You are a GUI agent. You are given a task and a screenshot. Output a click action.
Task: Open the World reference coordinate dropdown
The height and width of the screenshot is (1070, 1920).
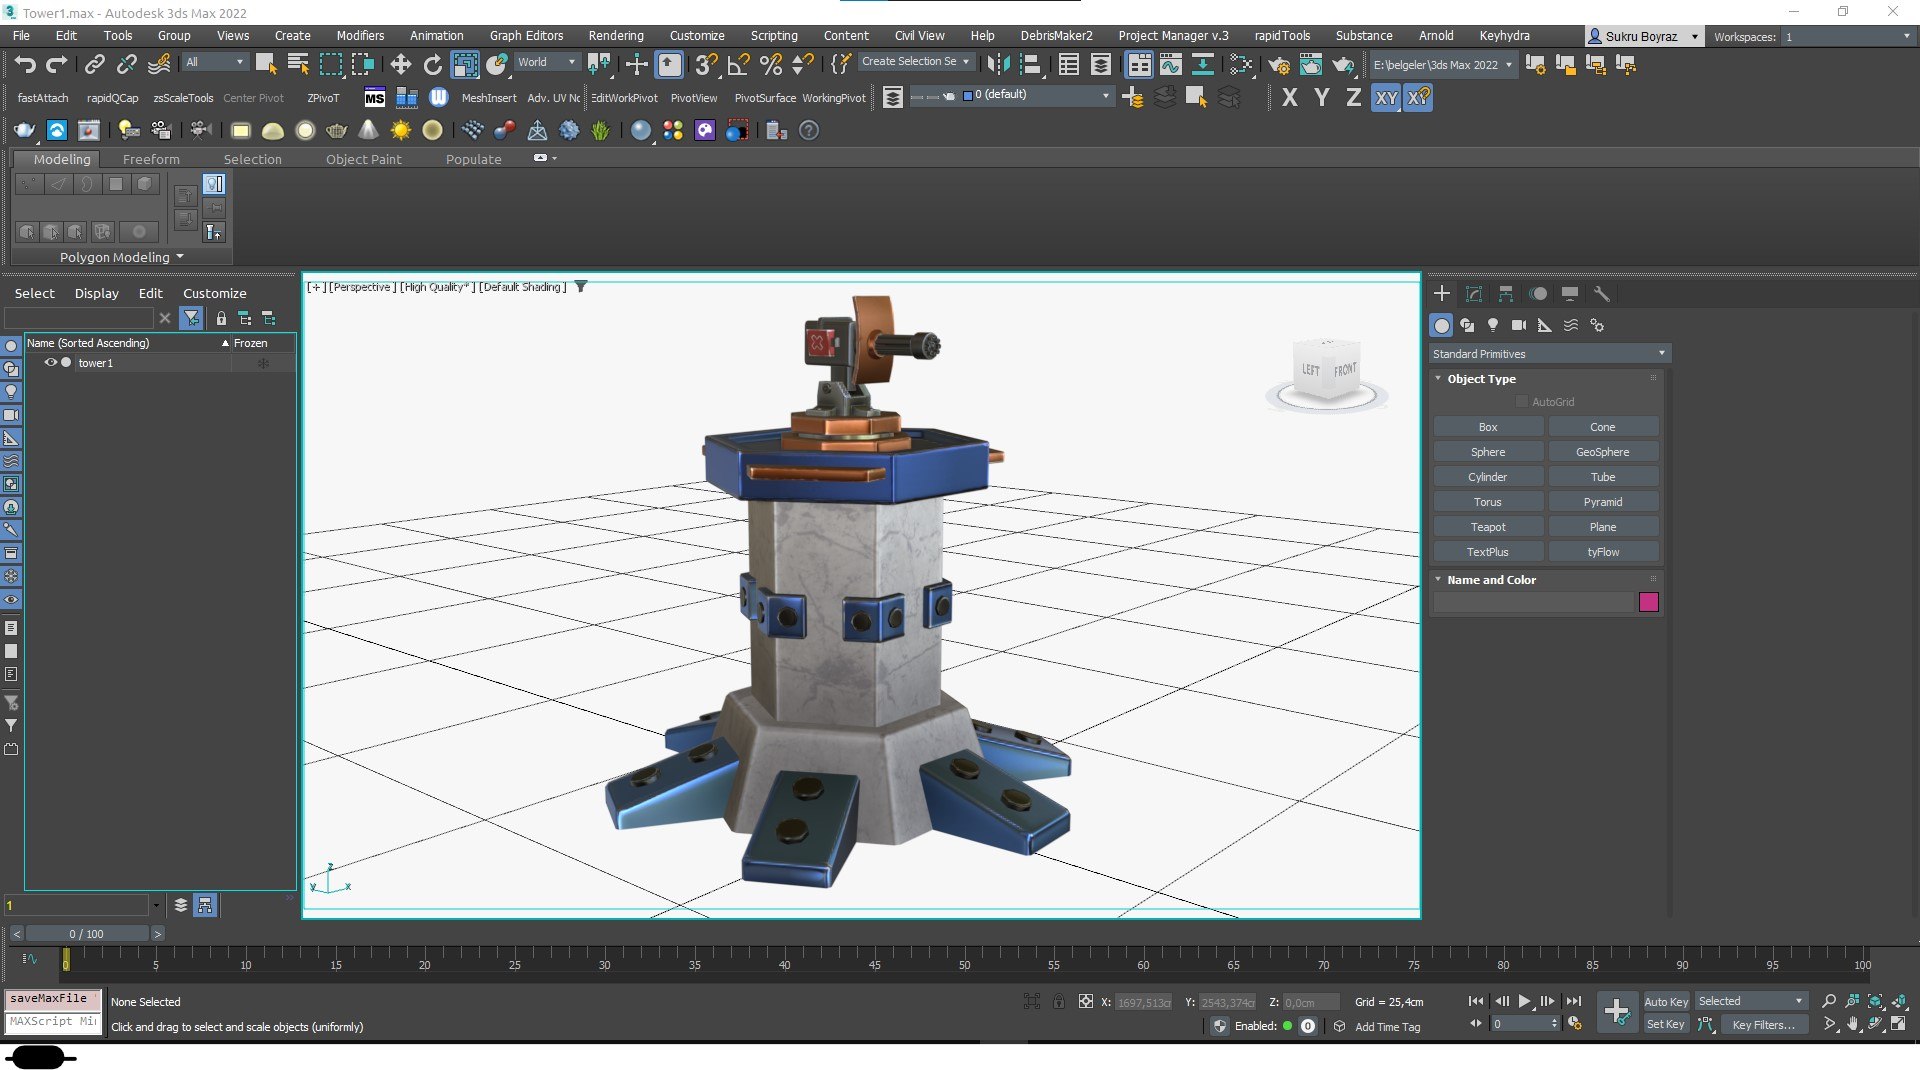click(x=546, y=62)
